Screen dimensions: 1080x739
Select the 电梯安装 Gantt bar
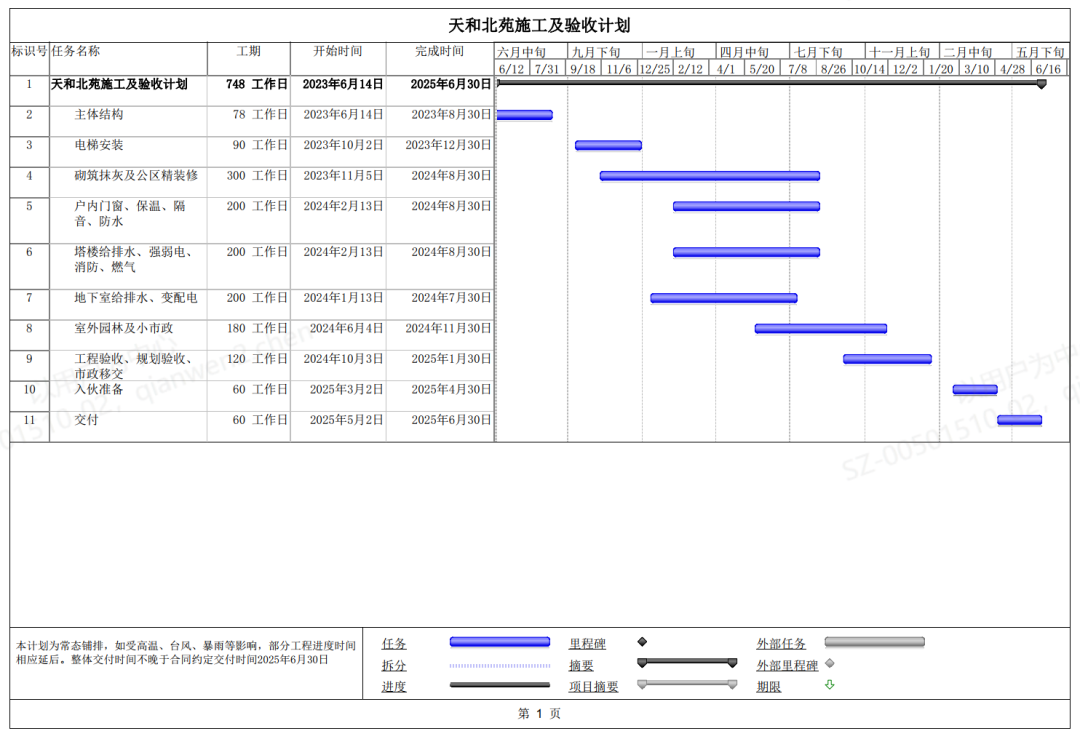point(608,145)
